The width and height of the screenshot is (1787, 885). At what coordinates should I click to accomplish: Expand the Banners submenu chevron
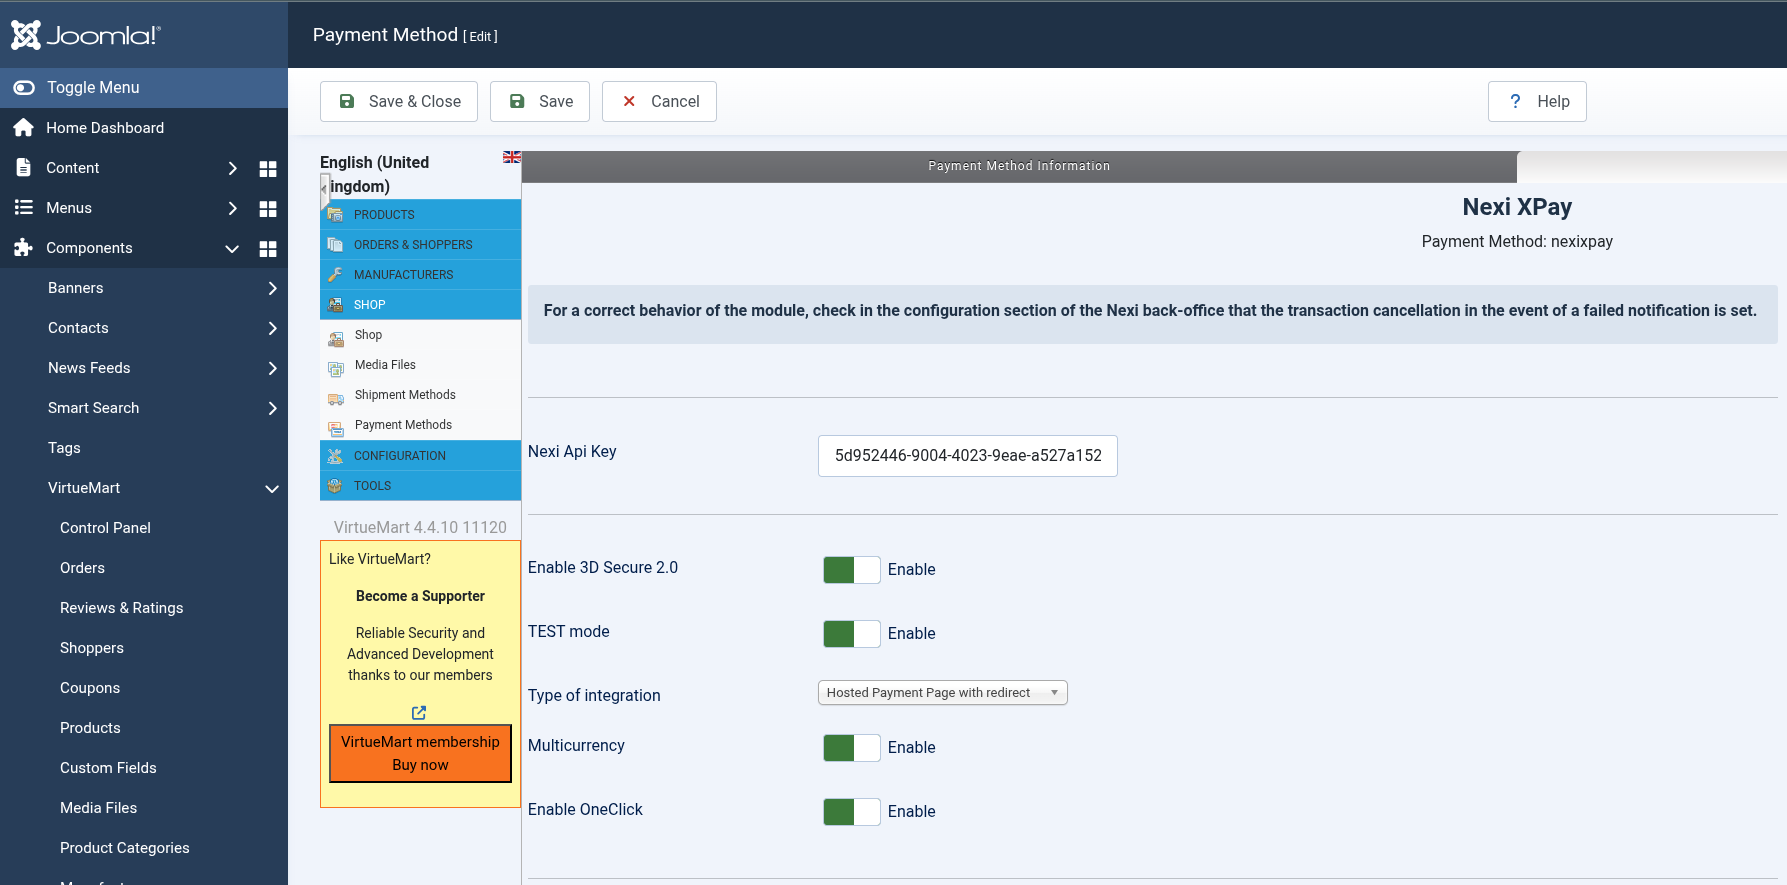tap(273, 288)
